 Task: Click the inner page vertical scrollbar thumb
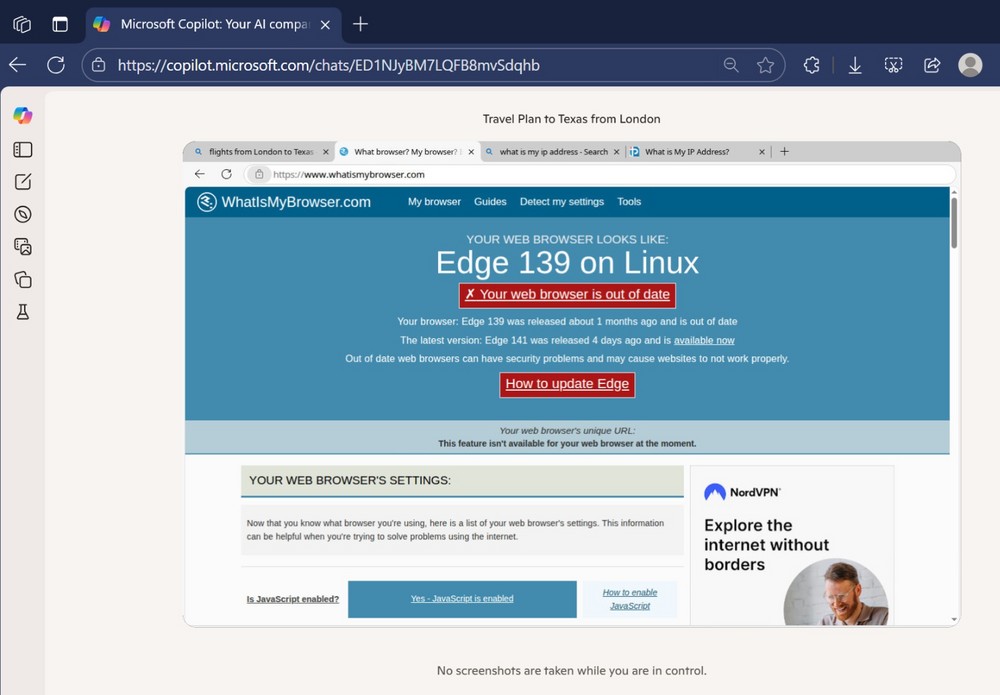(953, 222)
